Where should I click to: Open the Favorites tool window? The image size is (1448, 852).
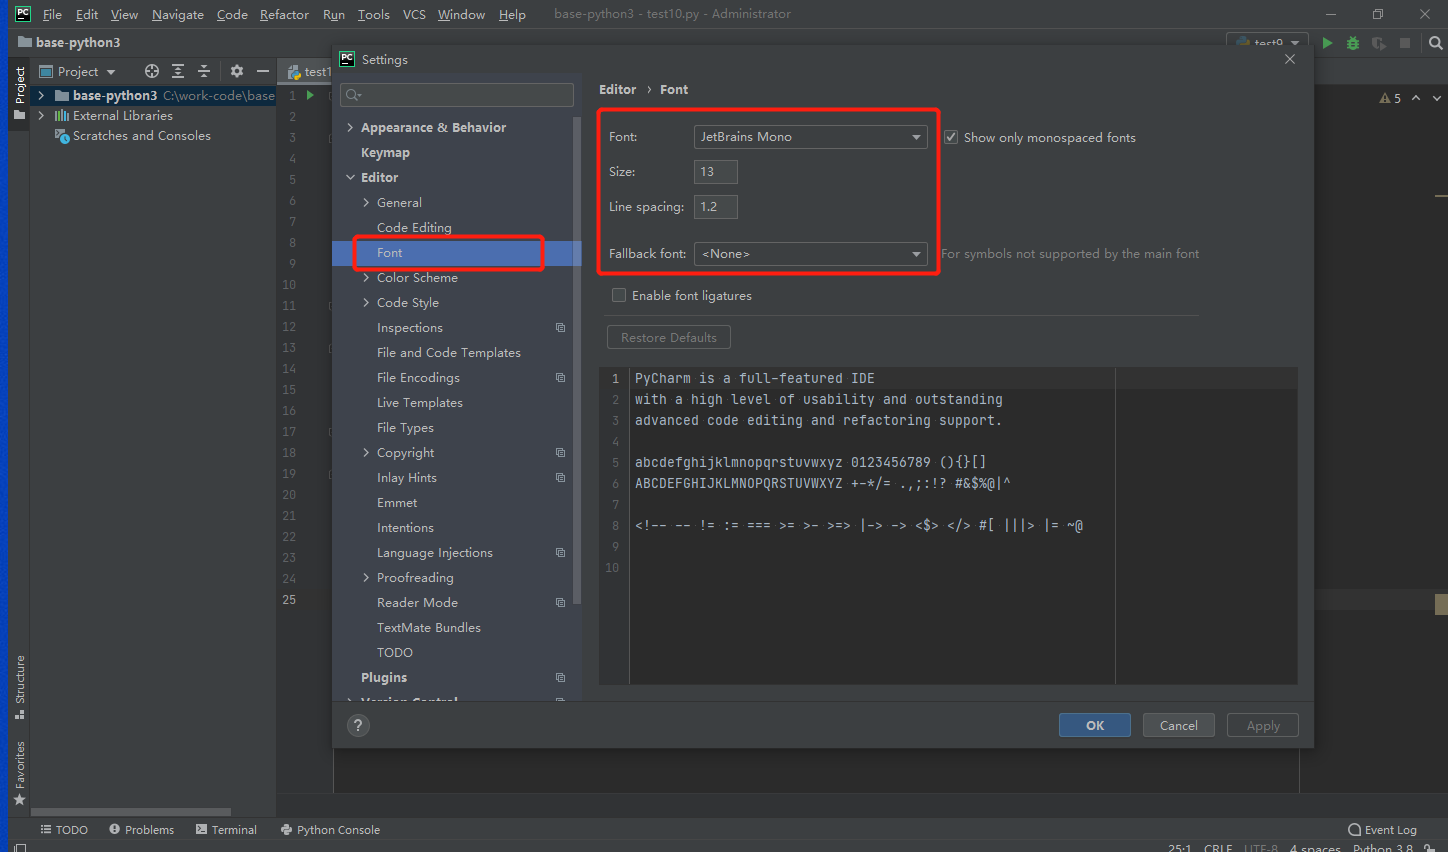coord(19,774)
